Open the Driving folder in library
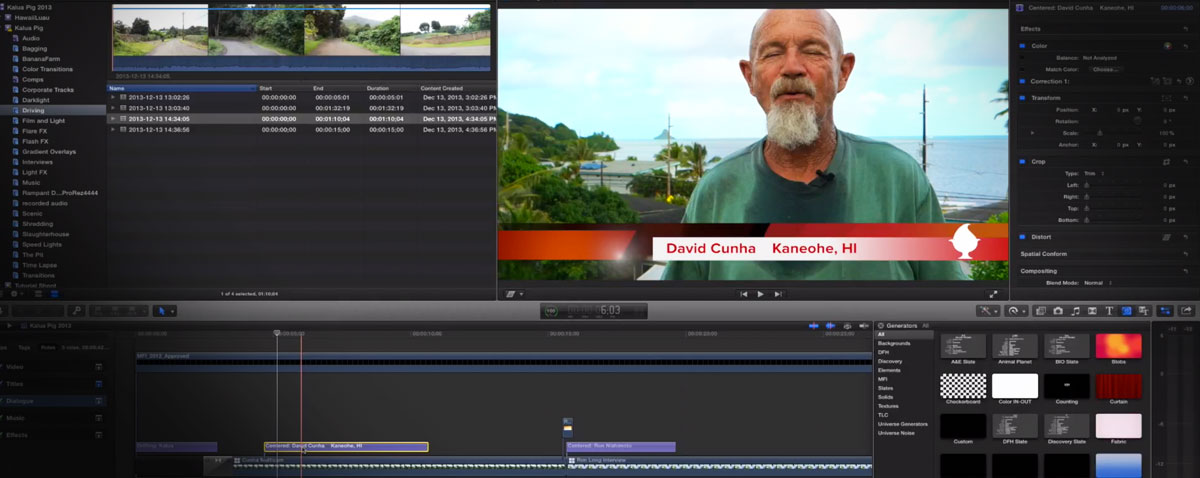 pos(34,110)
